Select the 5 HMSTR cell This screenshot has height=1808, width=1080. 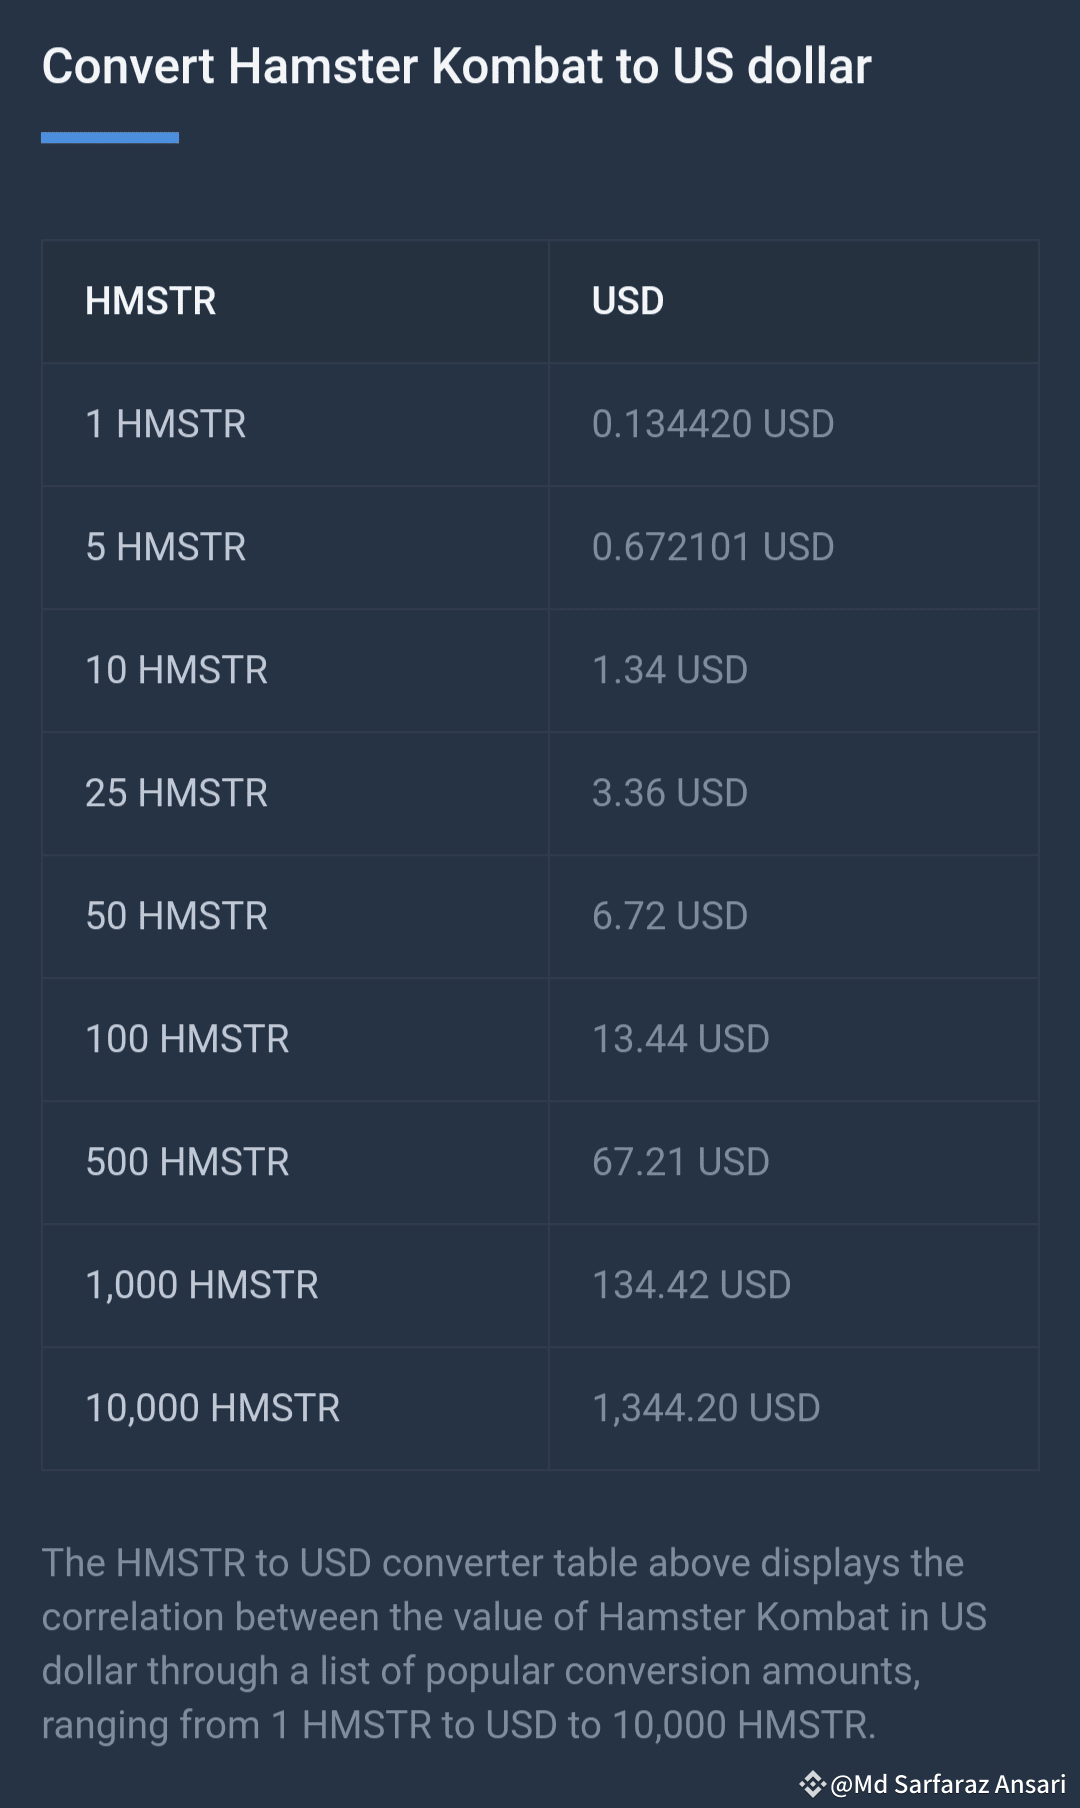[166, 547]
